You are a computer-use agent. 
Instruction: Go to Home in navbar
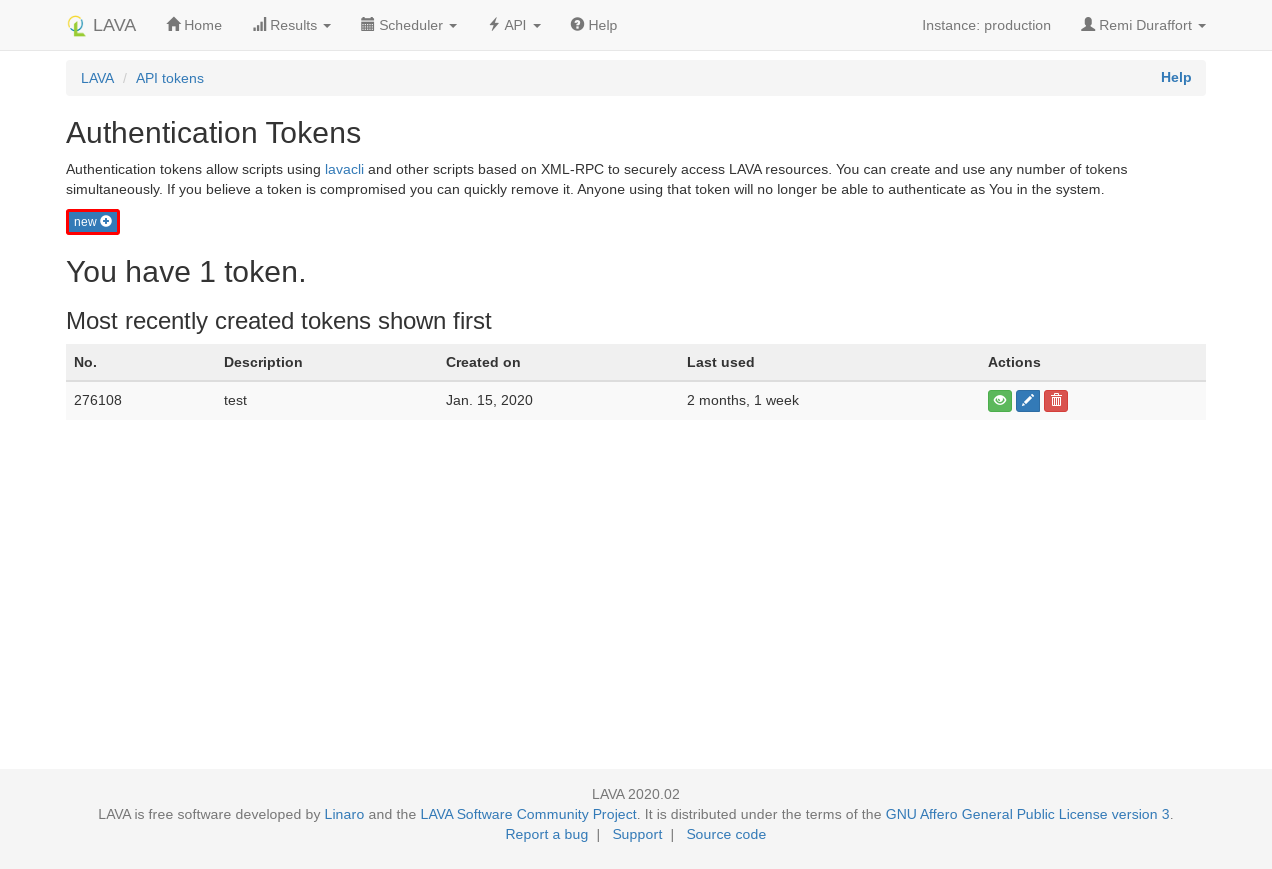pos(194,25)
